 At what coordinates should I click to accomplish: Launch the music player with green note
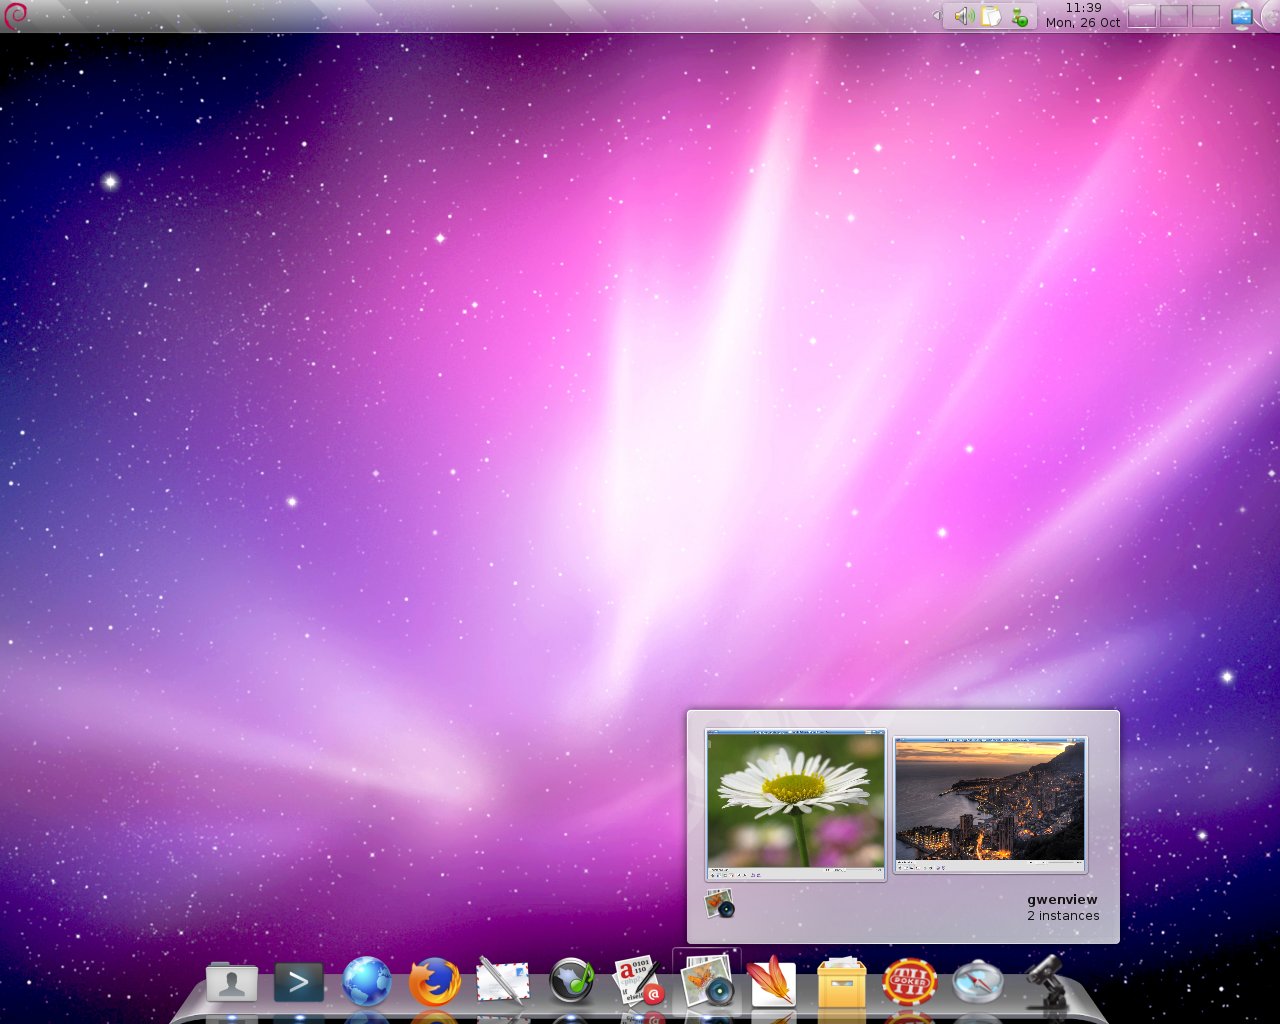coord(572,981)
